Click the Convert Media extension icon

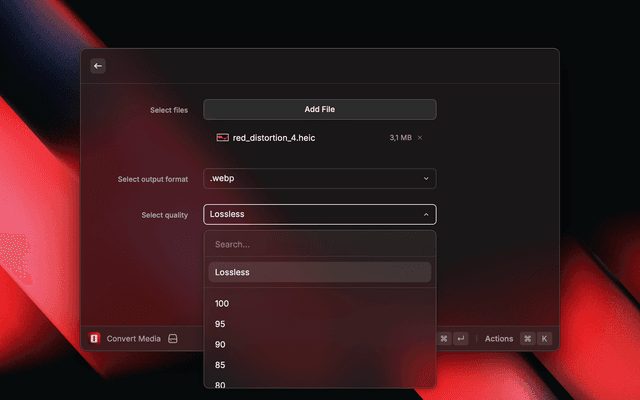94,338
